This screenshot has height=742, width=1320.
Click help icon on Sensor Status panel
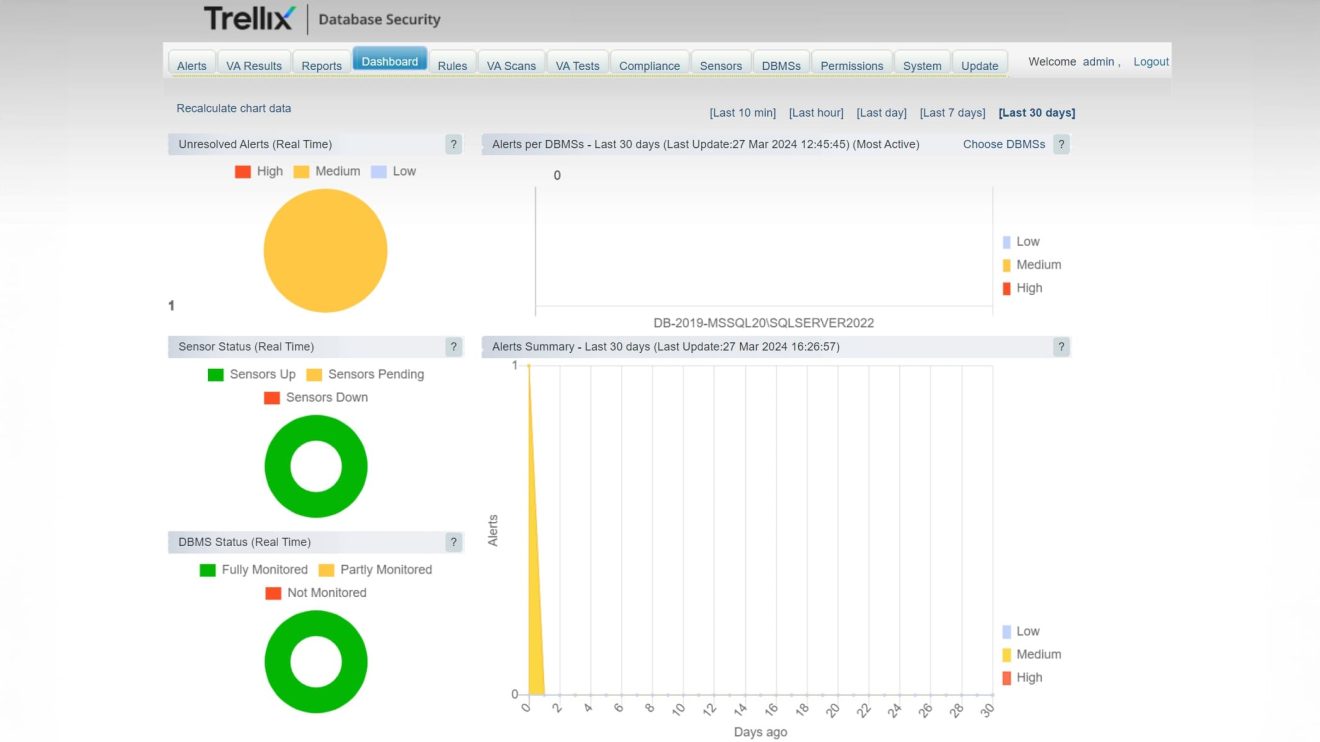tap(453, 347)
